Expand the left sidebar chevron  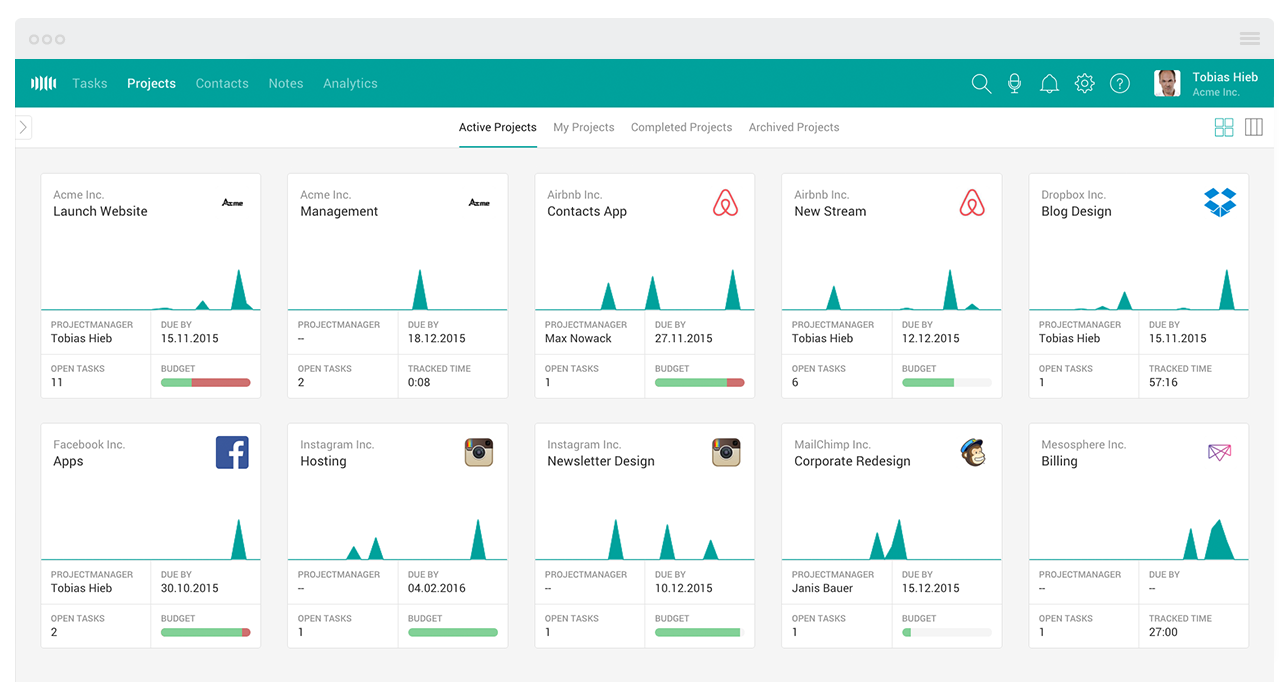pyautogui.click(x=23, y=127)
